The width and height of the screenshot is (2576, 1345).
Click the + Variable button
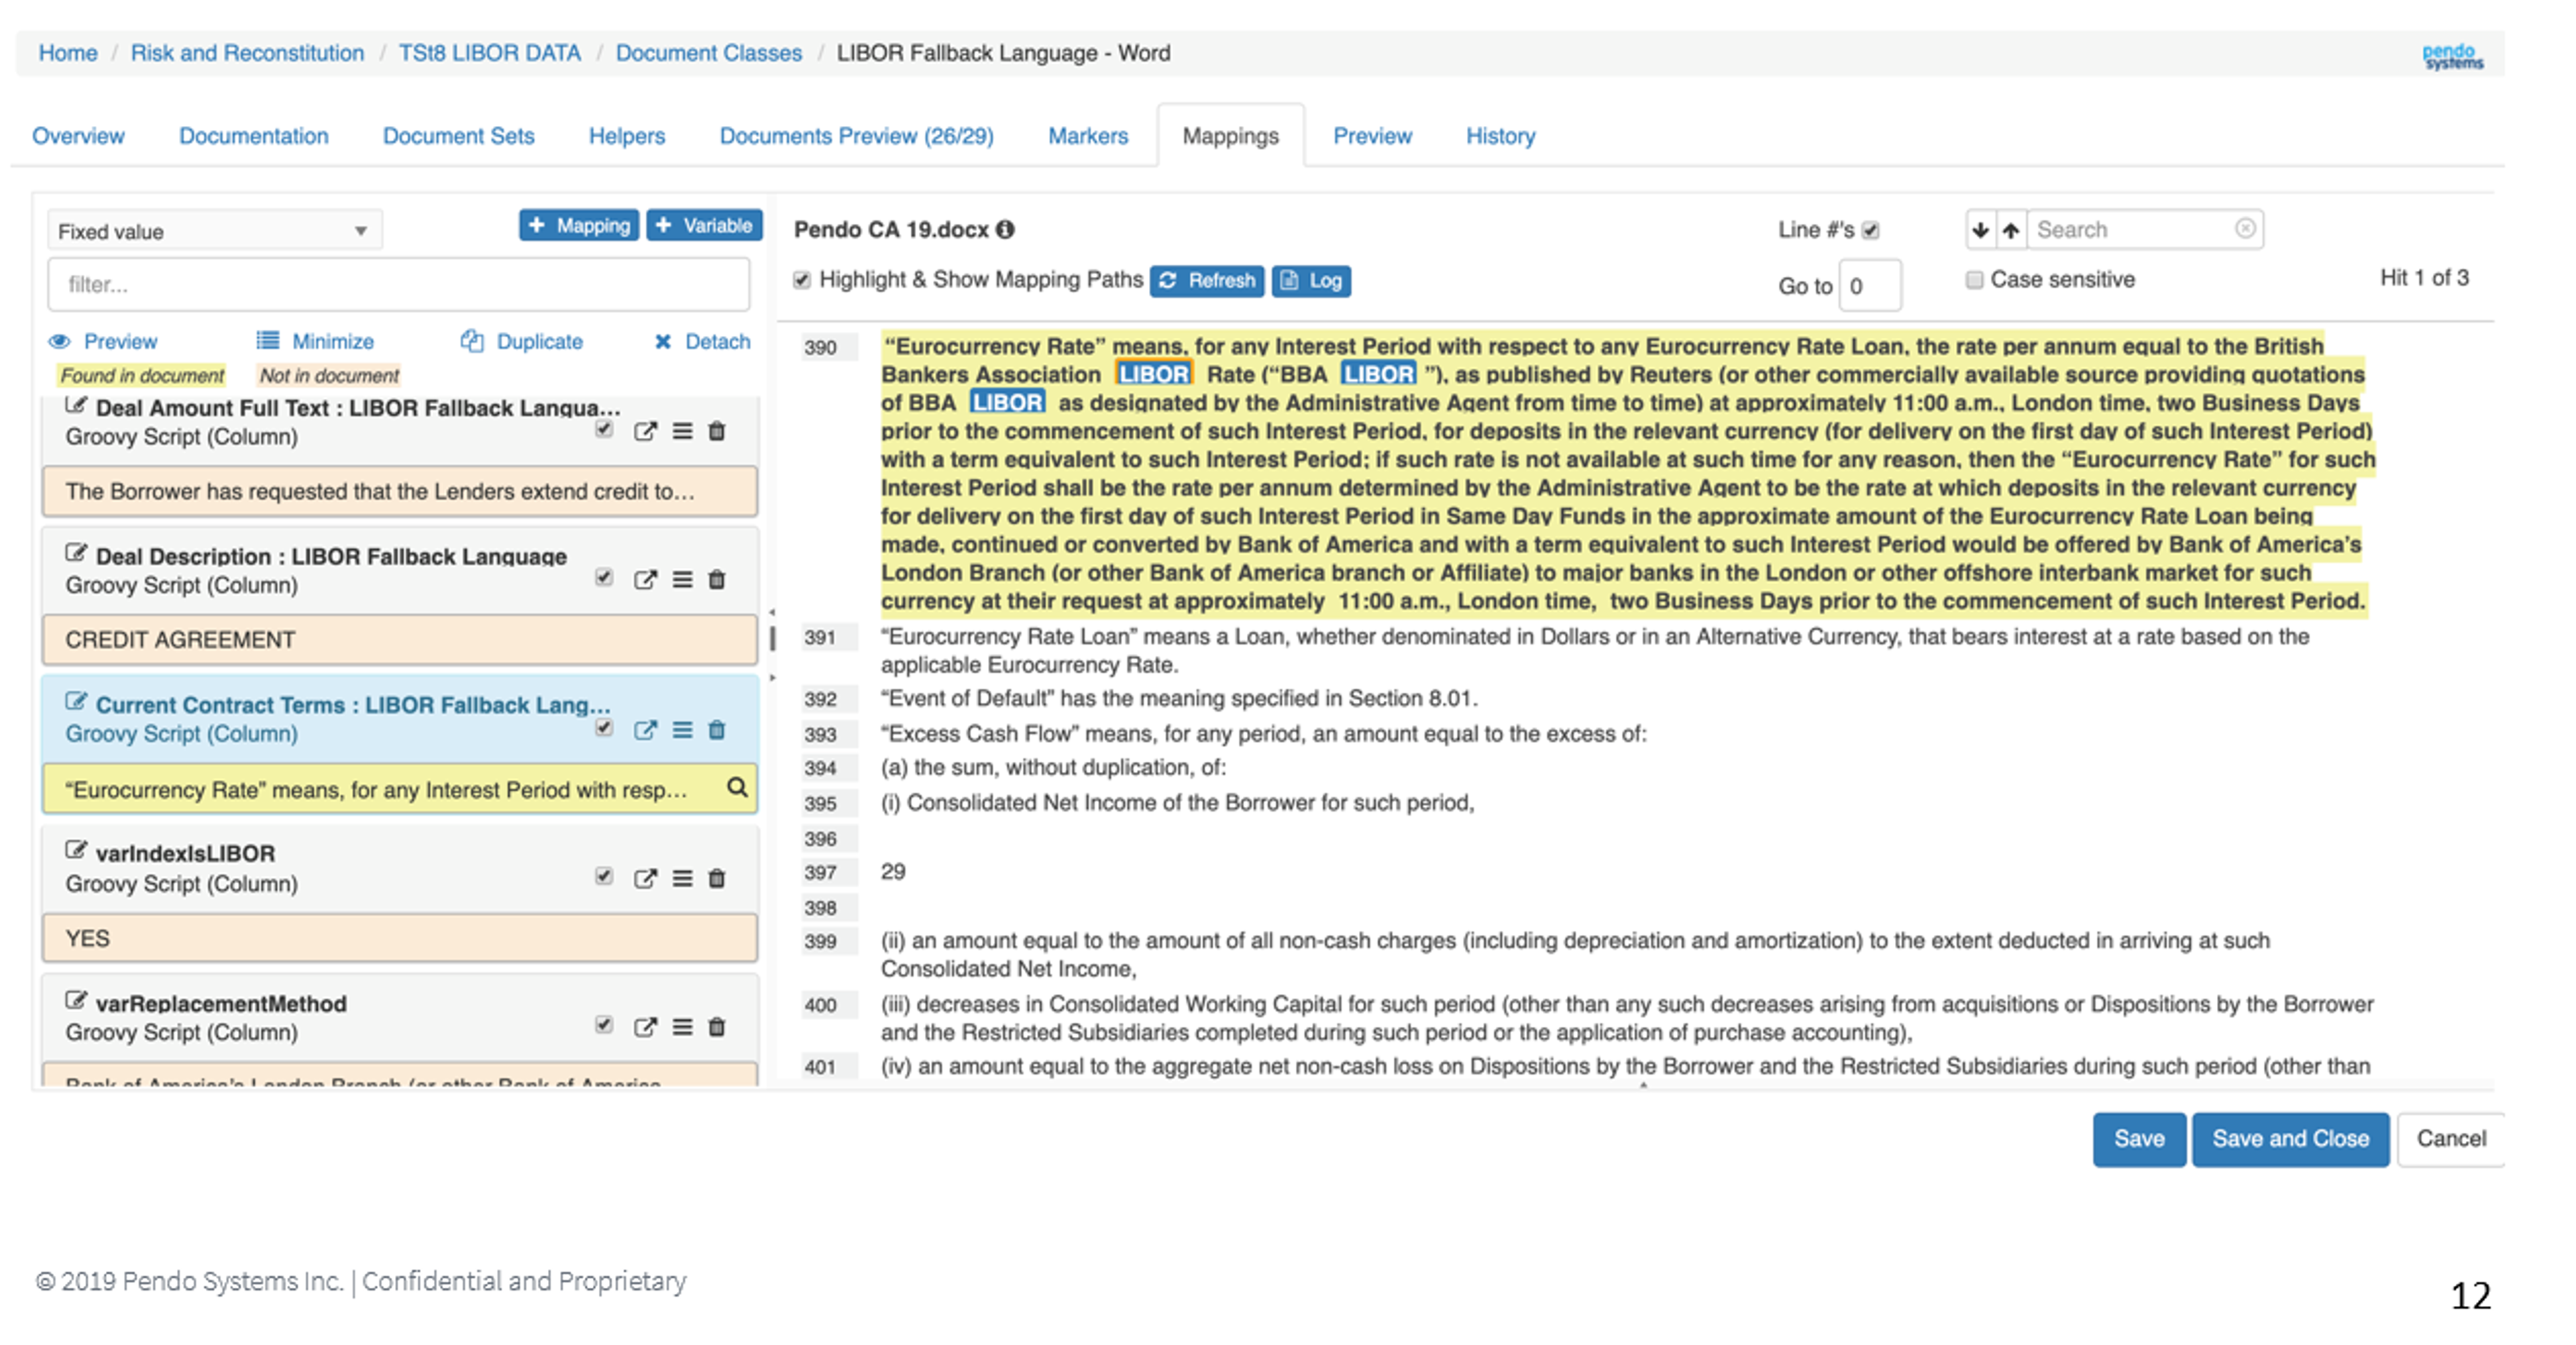click(704, 225)
